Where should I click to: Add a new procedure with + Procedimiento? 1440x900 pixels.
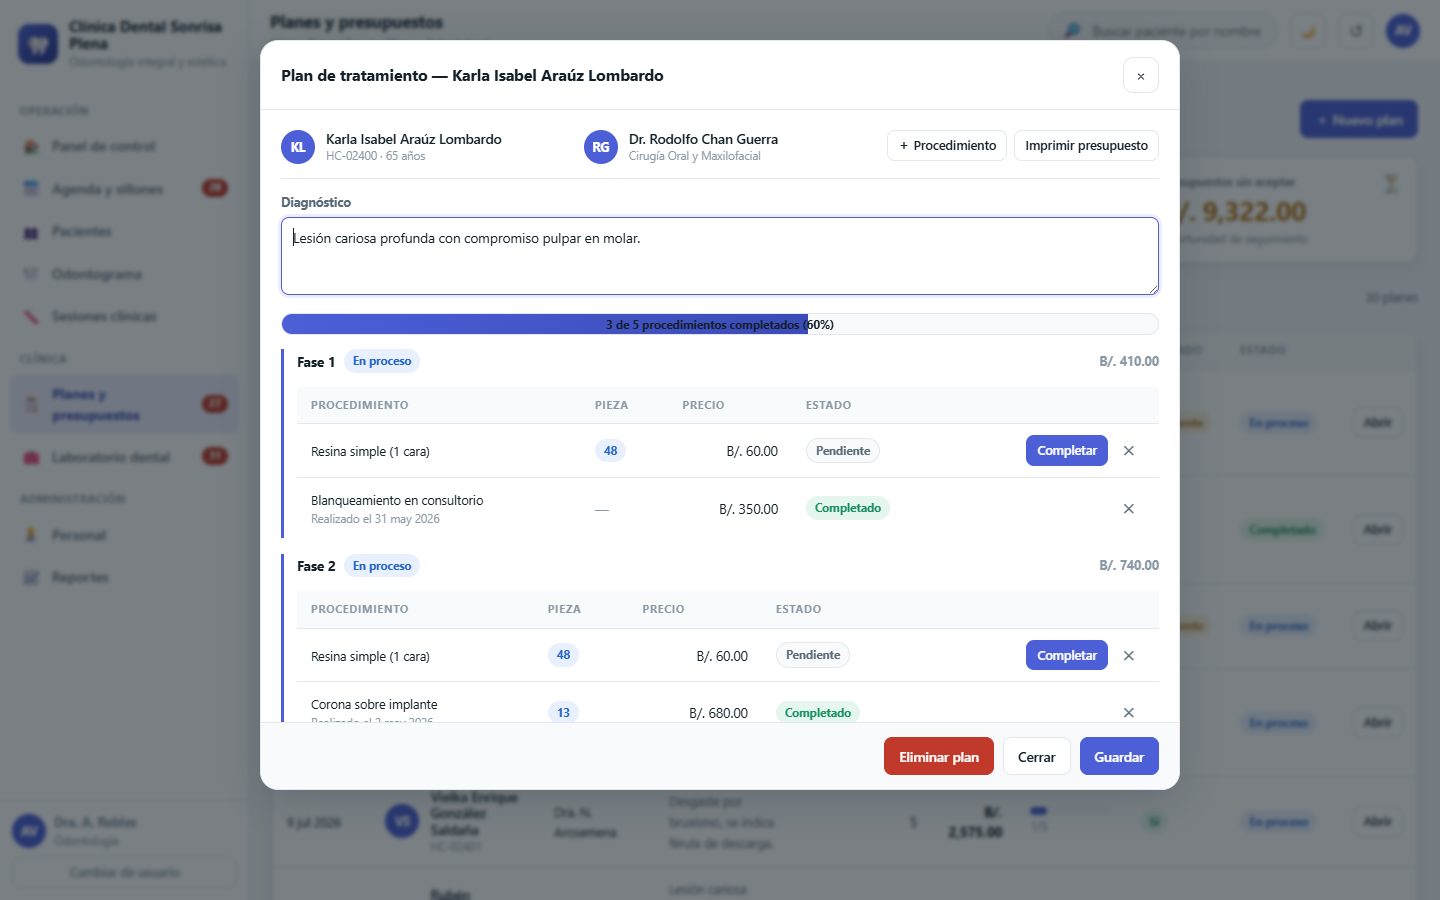click(947, 145)
